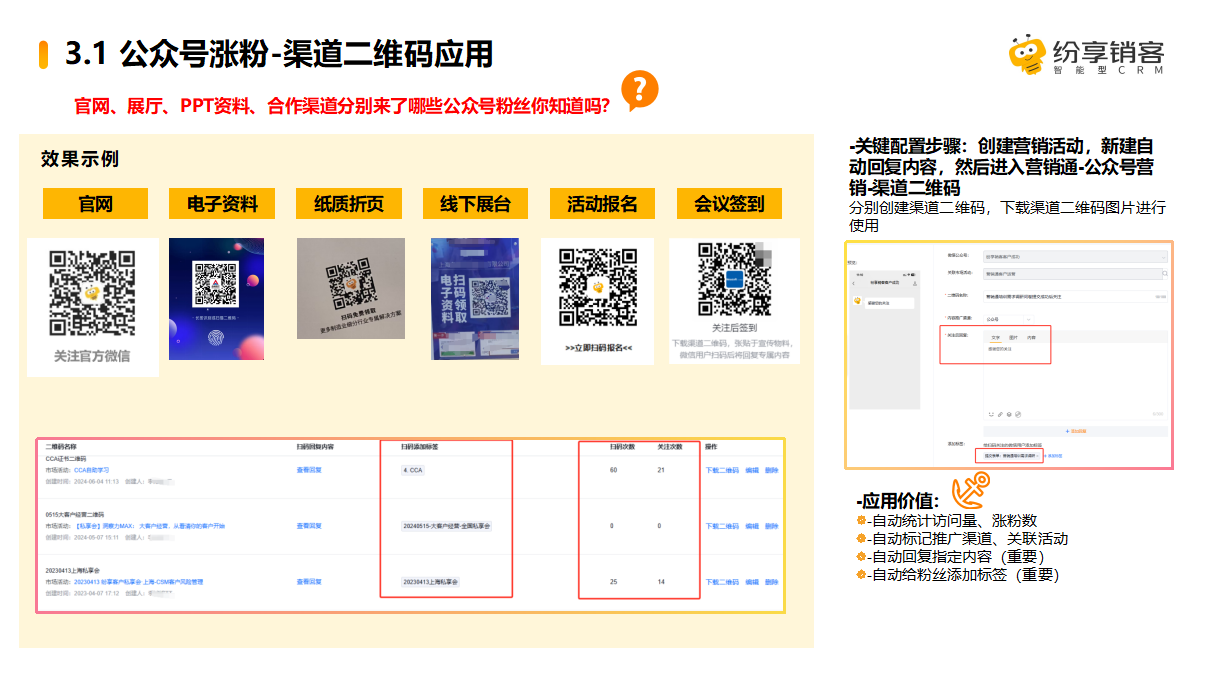Click the 扫码添加标签 column header
The width and height of the screenshot is (1206, 678).
[x=419, y=447]
